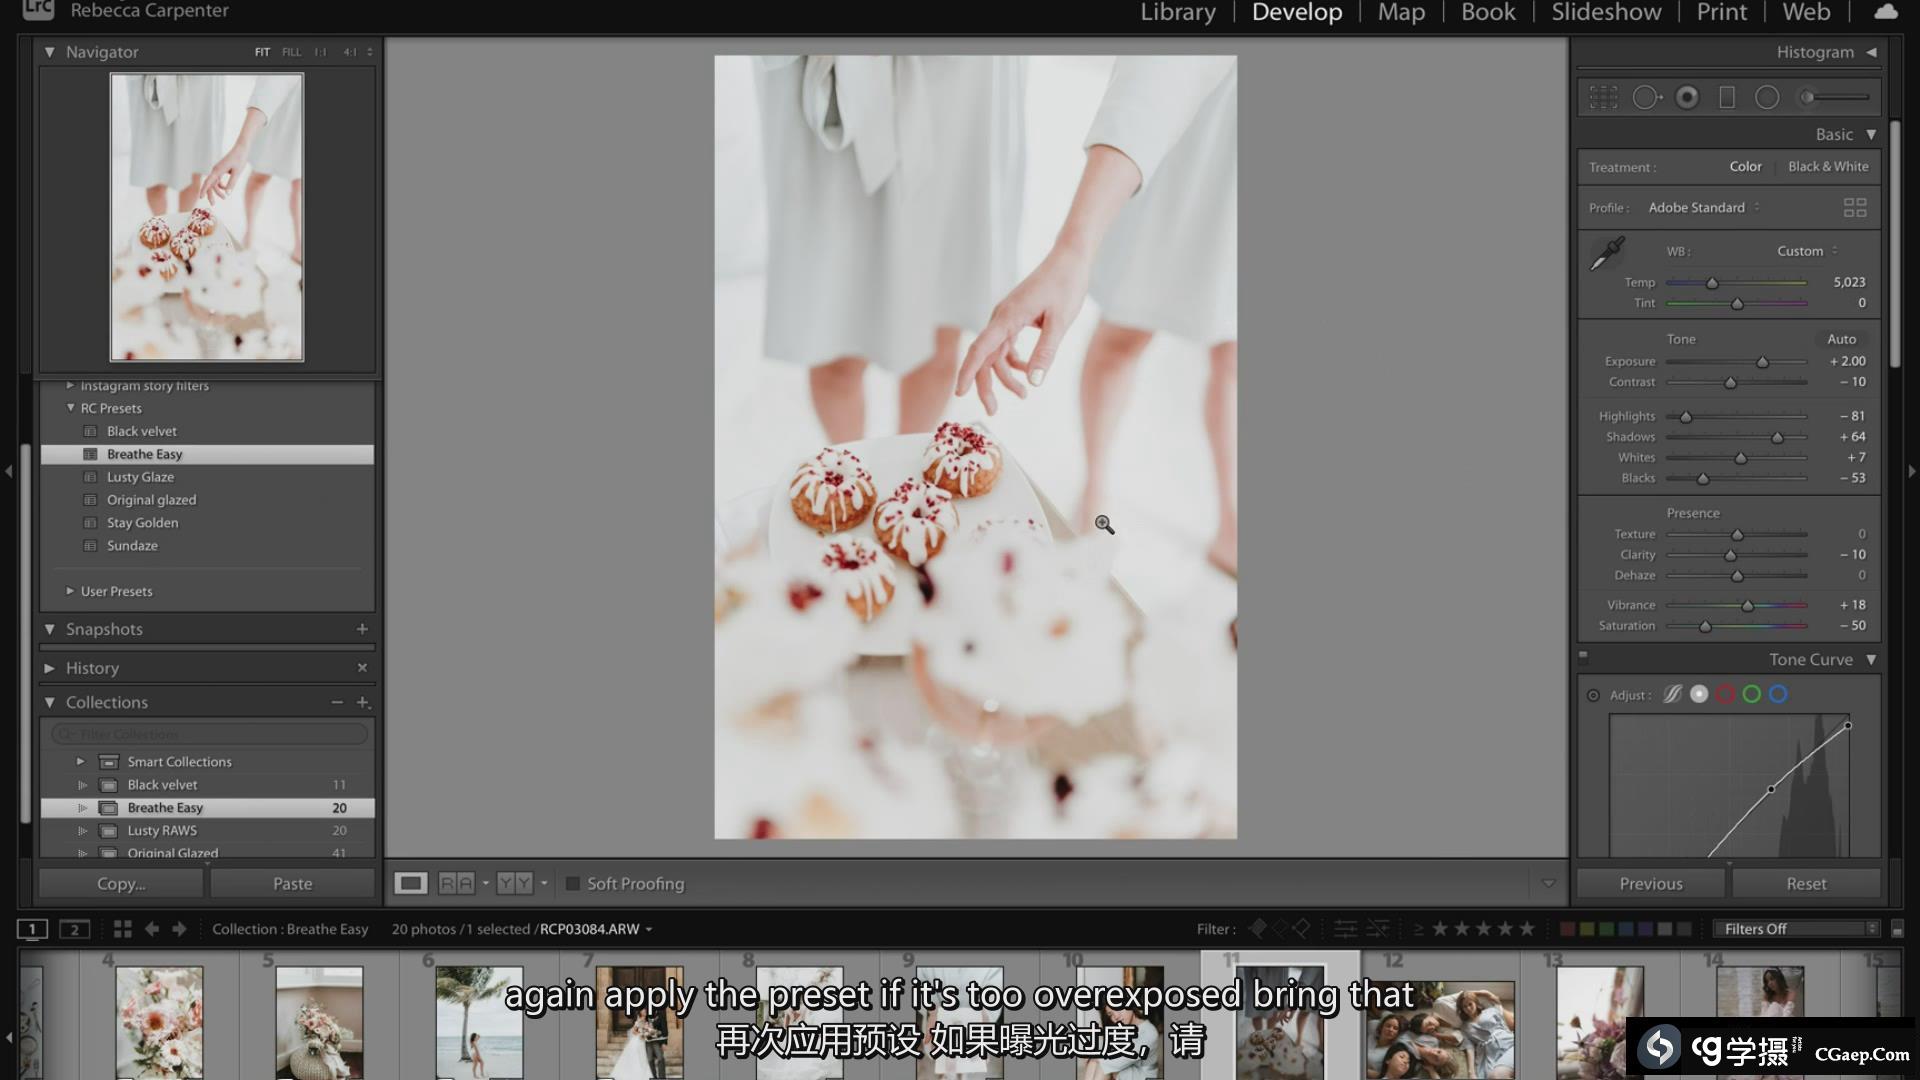The height and width of the screenshot is (1080, 1920).
Task: Click the Exposure slider handle
Action: (x=1762, y=362)
